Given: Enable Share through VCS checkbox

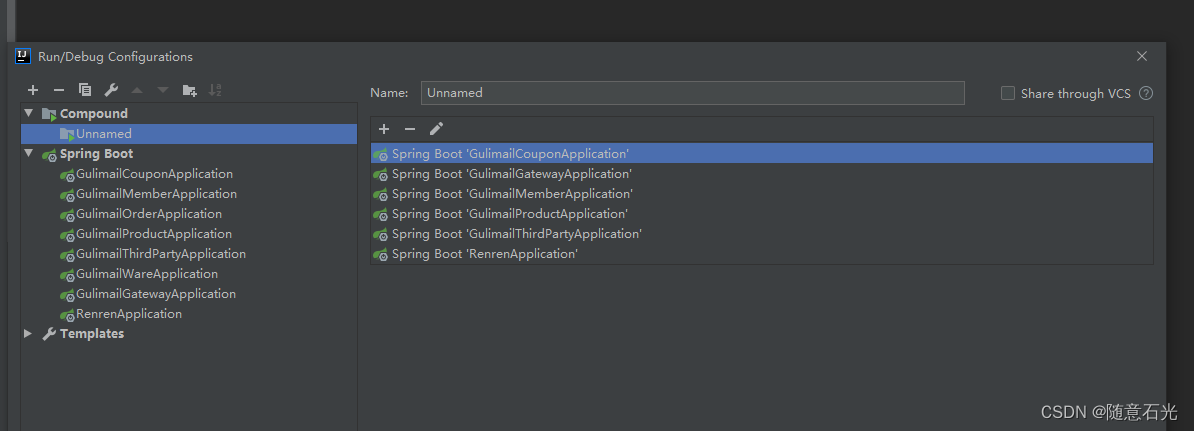Looking at the screenshot, I should click(x=1008, y=93).
